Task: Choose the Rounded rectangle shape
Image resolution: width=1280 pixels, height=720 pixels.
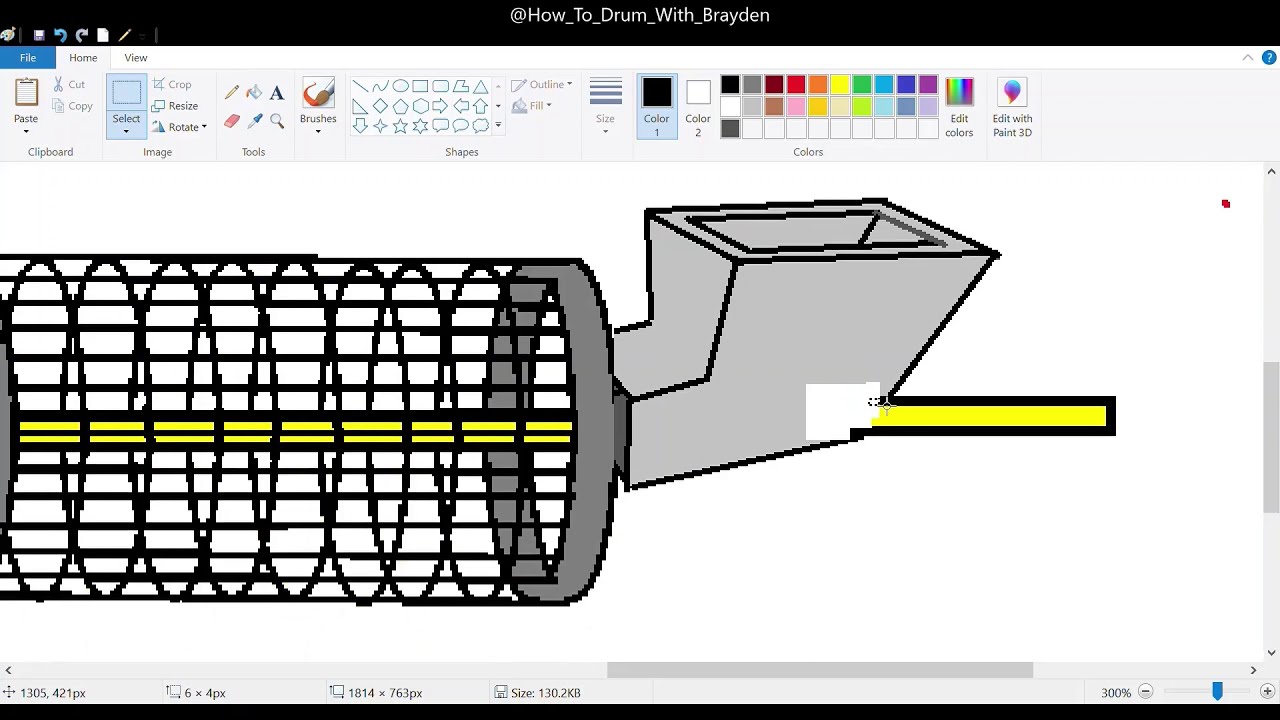Action: (440, 86)
